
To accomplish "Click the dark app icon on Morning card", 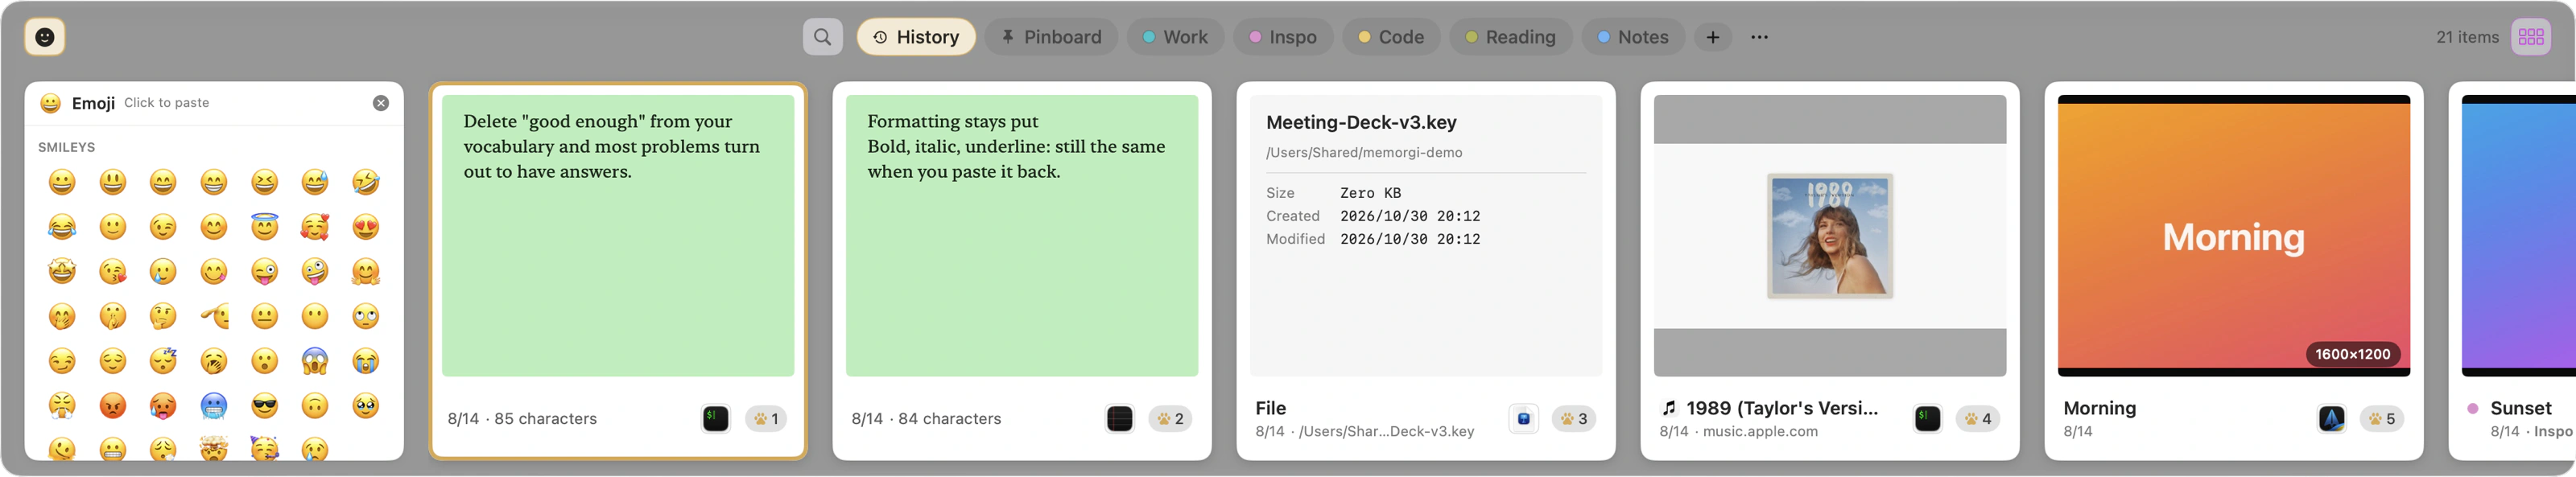I will click(2331, 419).
